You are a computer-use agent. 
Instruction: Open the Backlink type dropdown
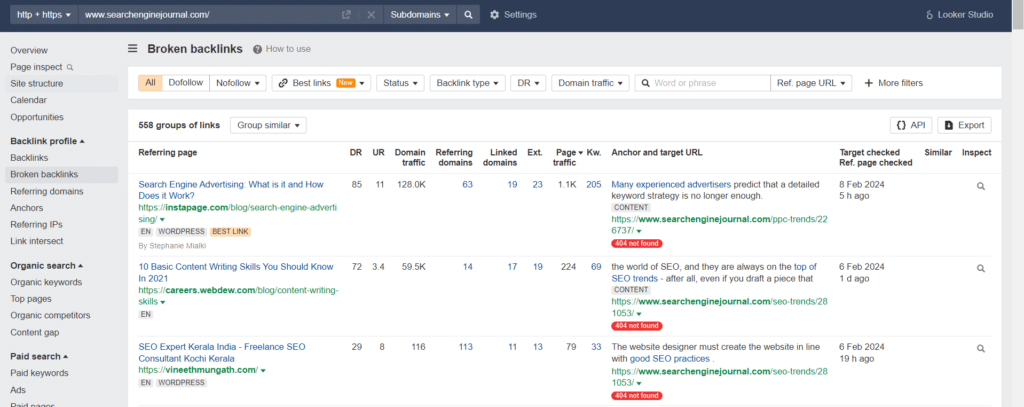468,83
